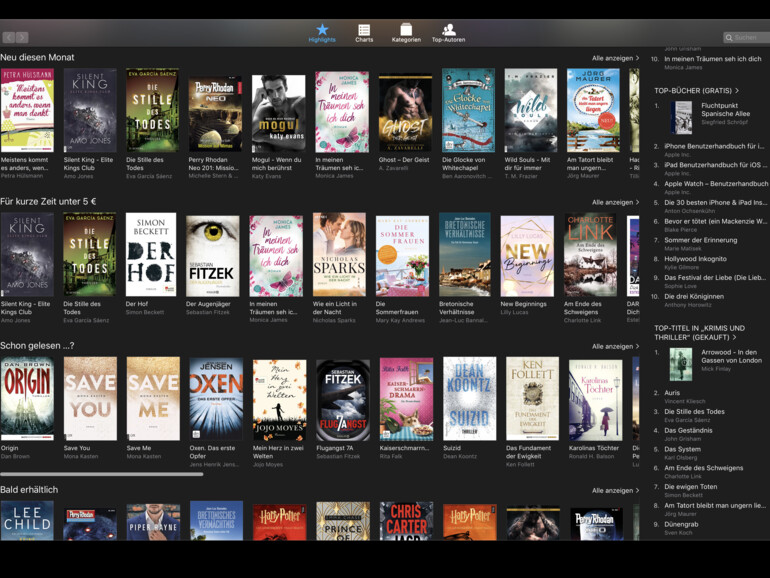This screenshot has height=578, width=770.
Task: Expand Top-Titel in Krimis und Thriller list
Action: pos(699,332)
